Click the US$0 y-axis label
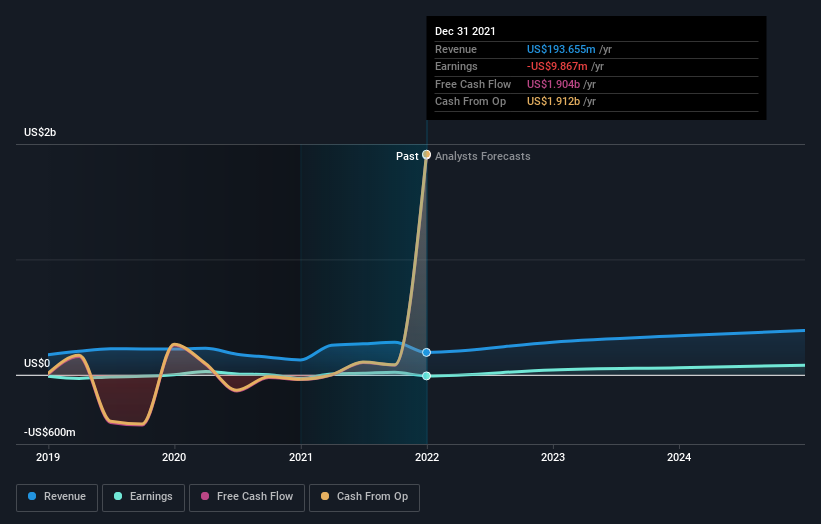The image size is (821, 524). [37, 363]
